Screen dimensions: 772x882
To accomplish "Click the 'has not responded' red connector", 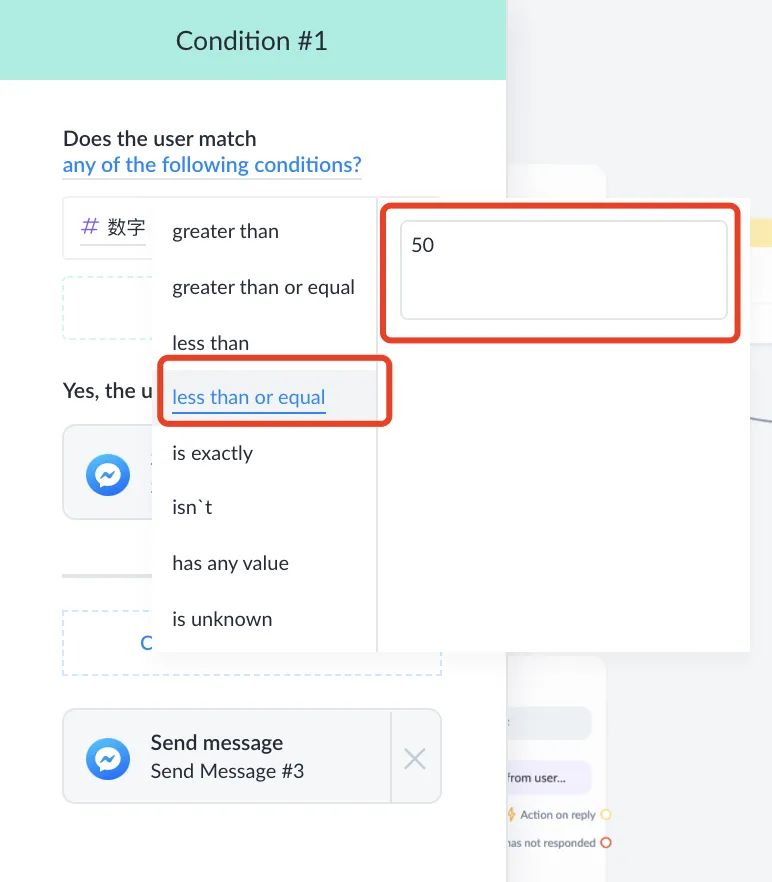I will [x=606, y=843].
